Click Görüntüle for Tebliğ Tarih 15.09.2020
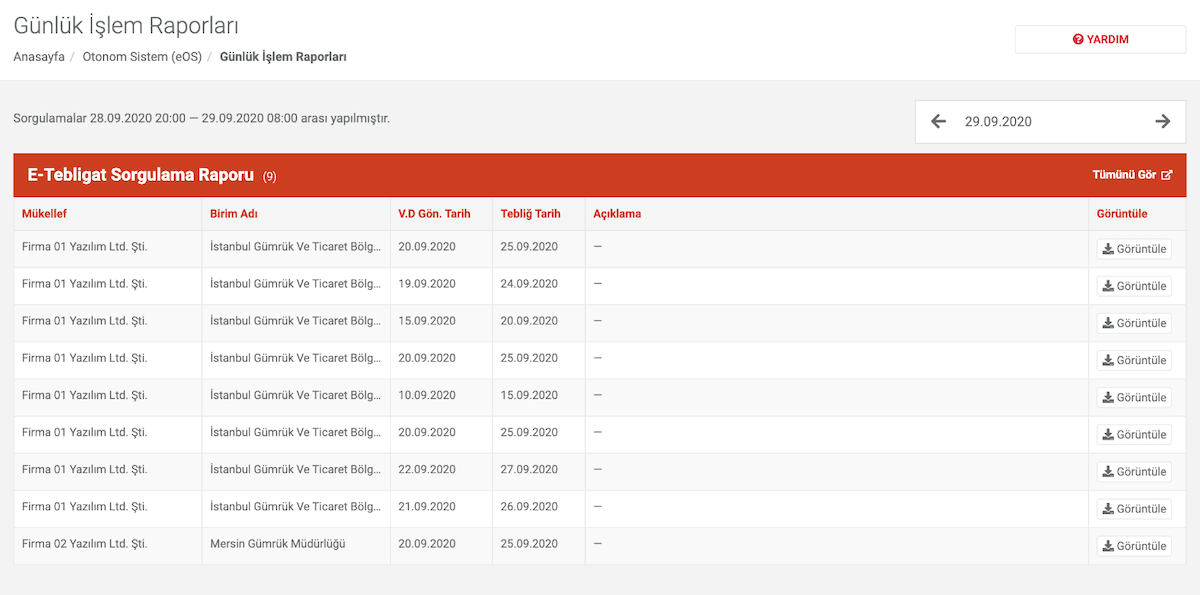Viewport: 1200px width, 595px height. point(1134,397)
